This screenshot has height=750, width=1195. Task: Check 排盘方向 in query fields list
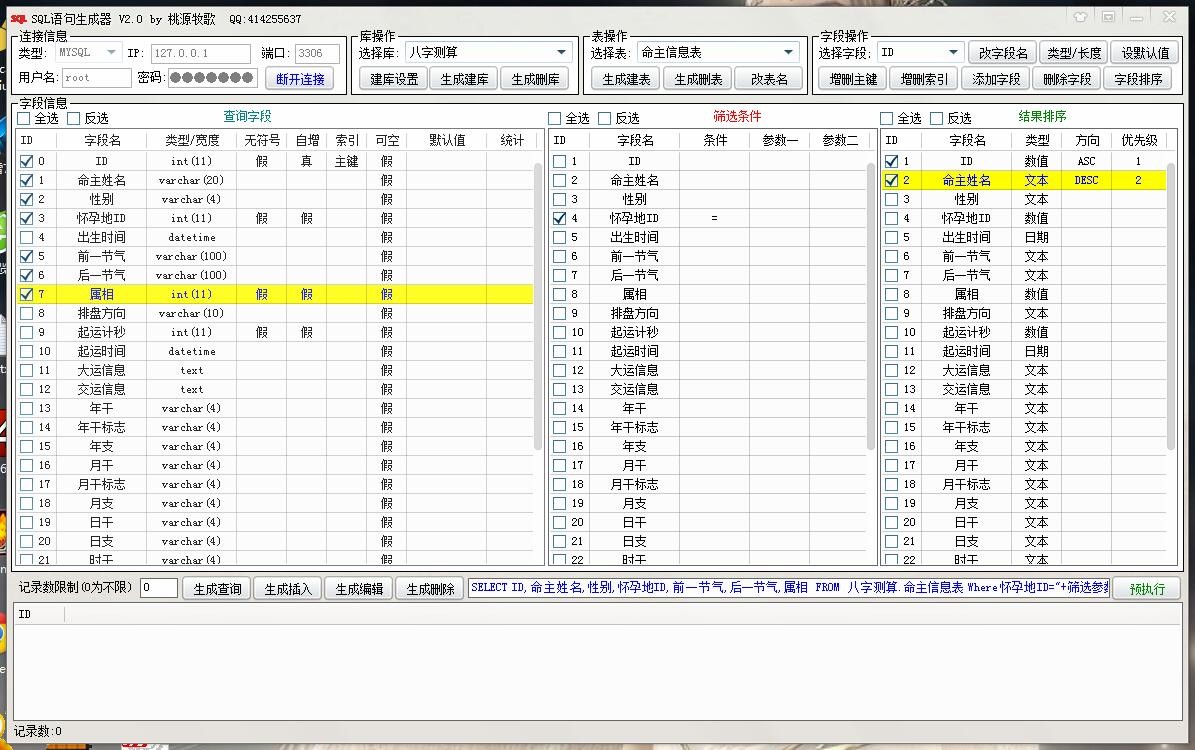click(x=27, y=313)
